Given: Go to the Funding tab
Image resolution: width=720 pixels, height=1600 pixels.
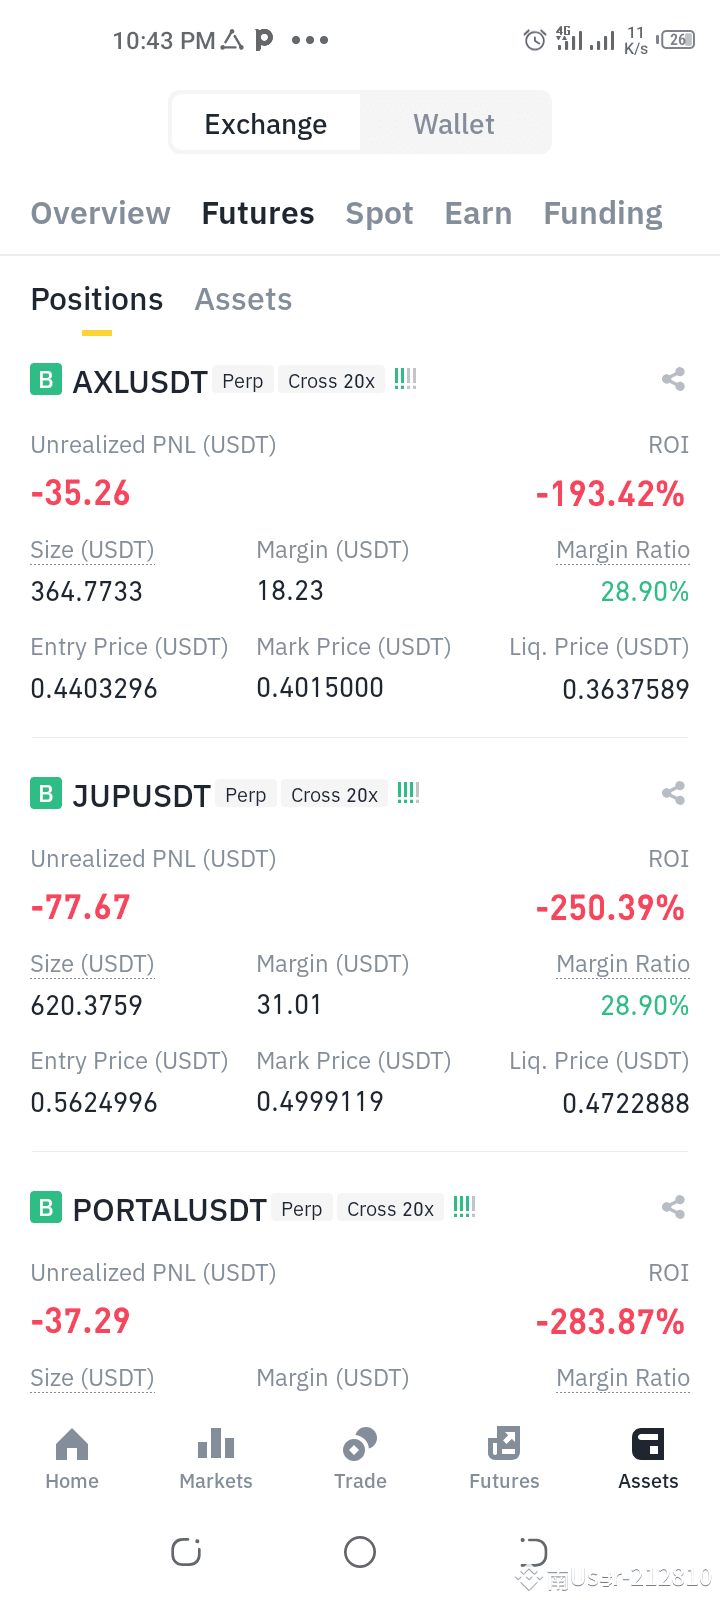Looking at the screenshot, I should click(x=603, y=214).
